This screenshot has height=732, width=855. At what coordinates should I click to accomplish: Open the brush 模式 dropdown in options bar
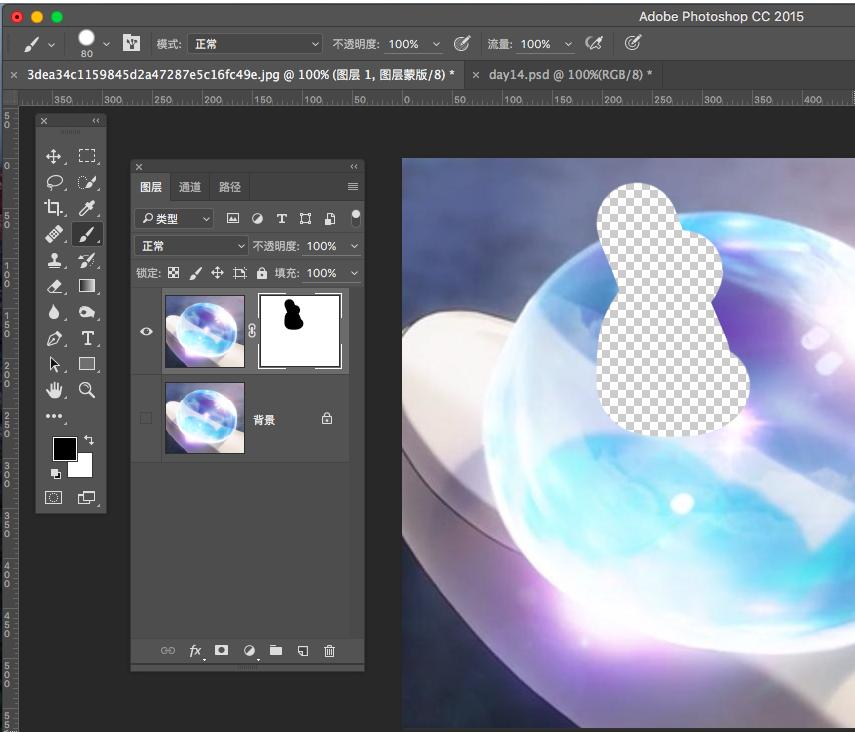click(256, 44)
